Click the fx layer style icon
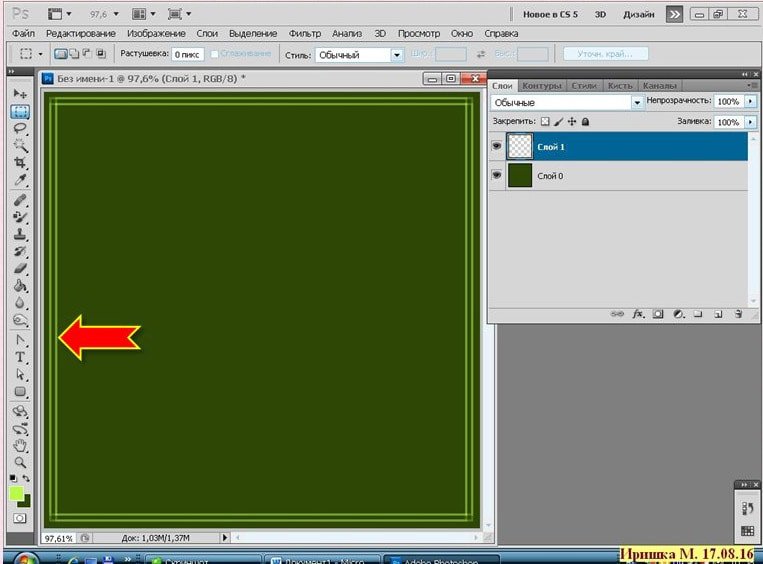This screenshot has height=564, width=763. 638,313
